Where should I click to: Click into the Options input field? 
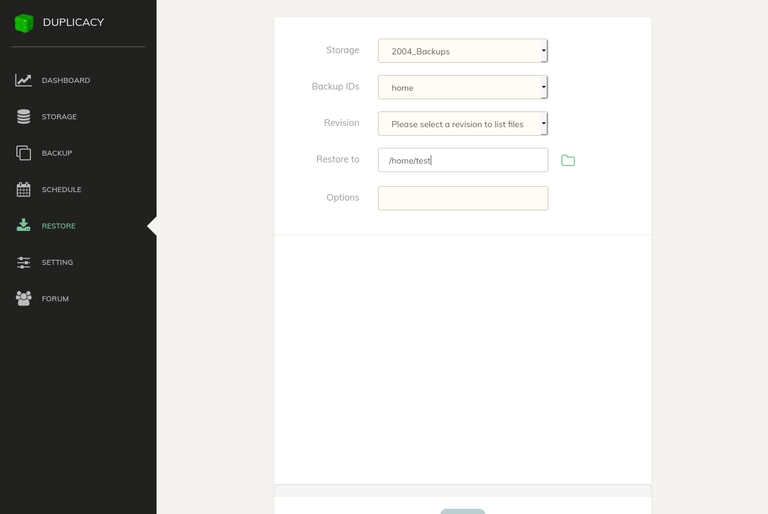[463, 198]
